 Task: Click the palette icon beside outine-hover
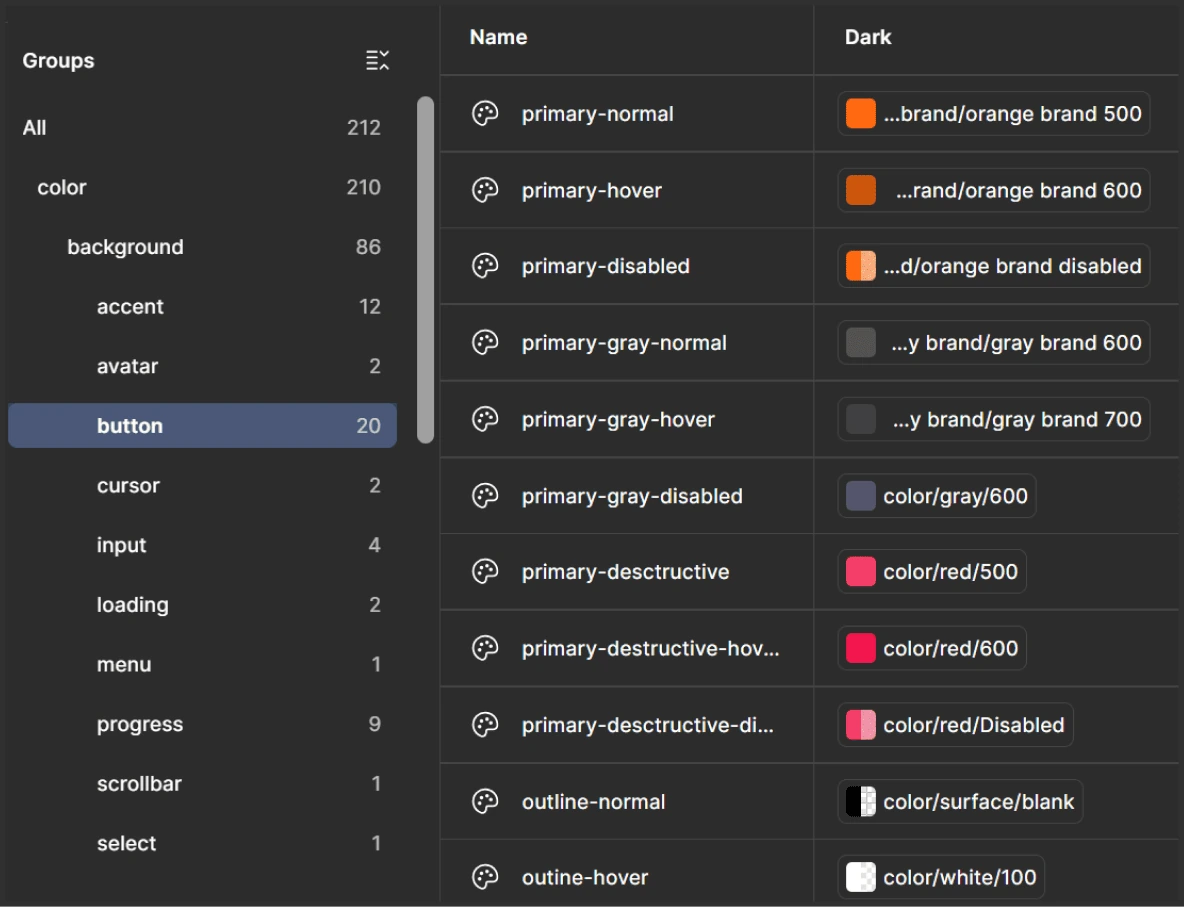485,877
